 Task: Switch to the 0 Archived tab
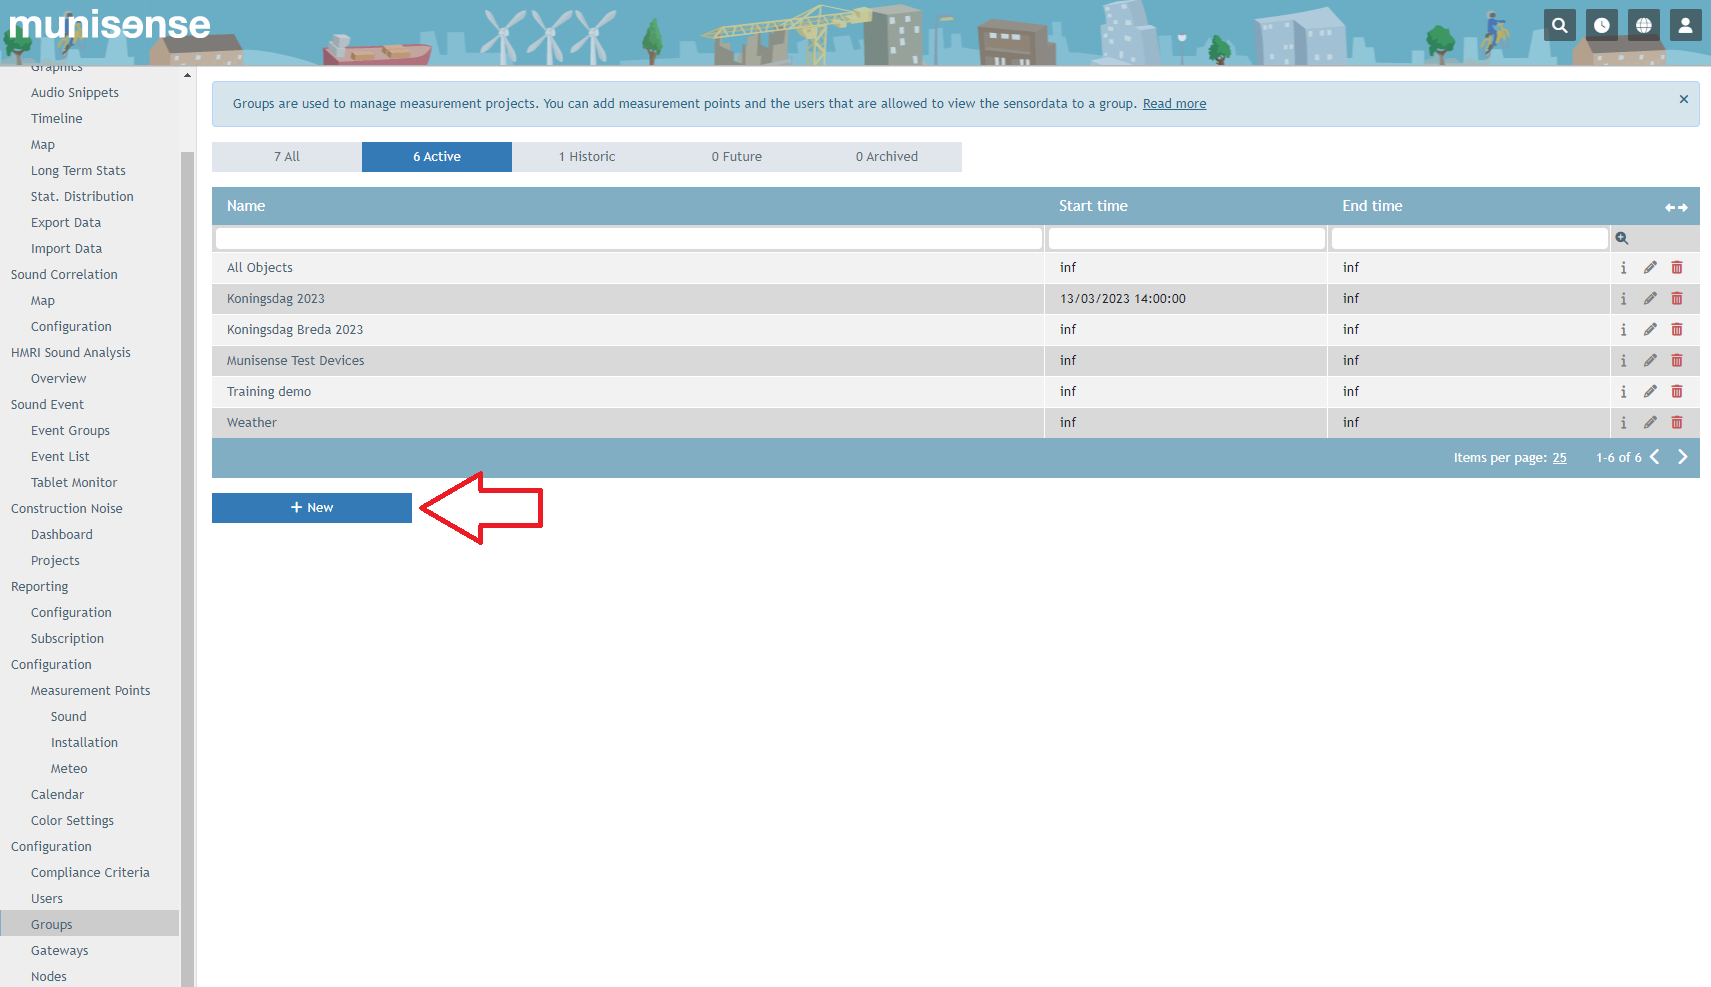click(886, 157)
